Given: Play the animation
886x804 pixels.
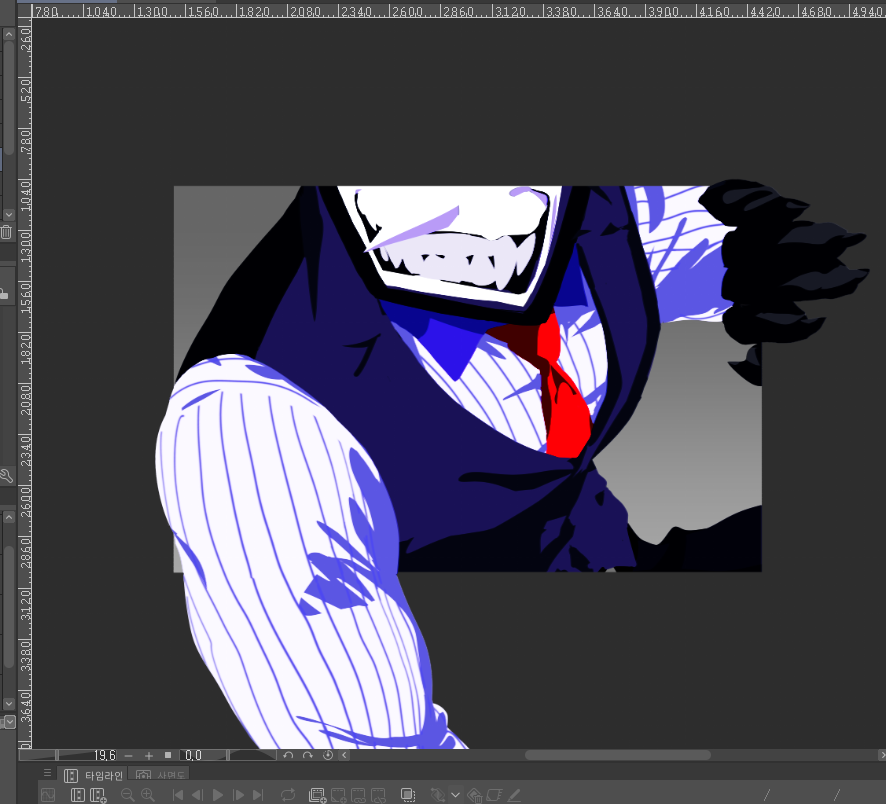Looking at the screenshot, I should (x=218, y=795).
